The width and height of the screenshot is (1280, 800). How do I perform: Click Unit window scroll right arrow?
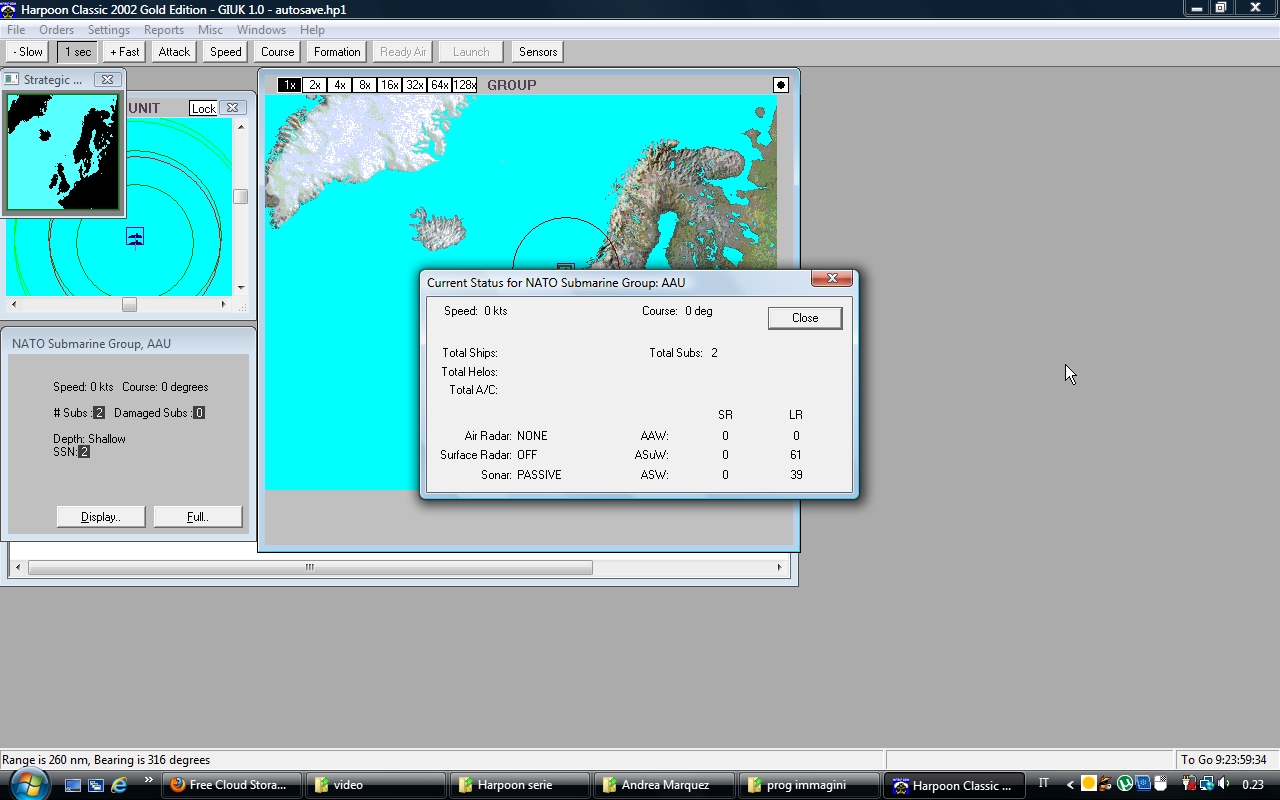(225, 304)
